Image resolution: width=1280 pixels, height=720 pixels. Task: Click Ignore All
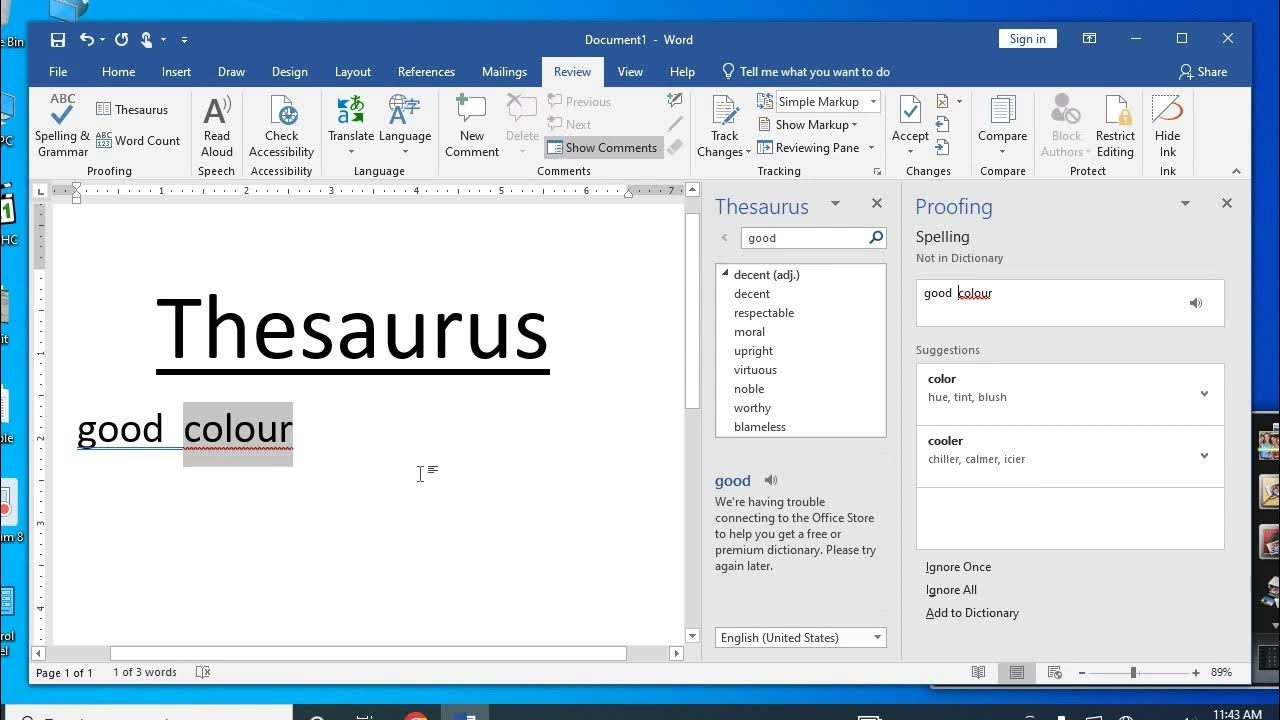pyautogui.click(x=951, y=590)
